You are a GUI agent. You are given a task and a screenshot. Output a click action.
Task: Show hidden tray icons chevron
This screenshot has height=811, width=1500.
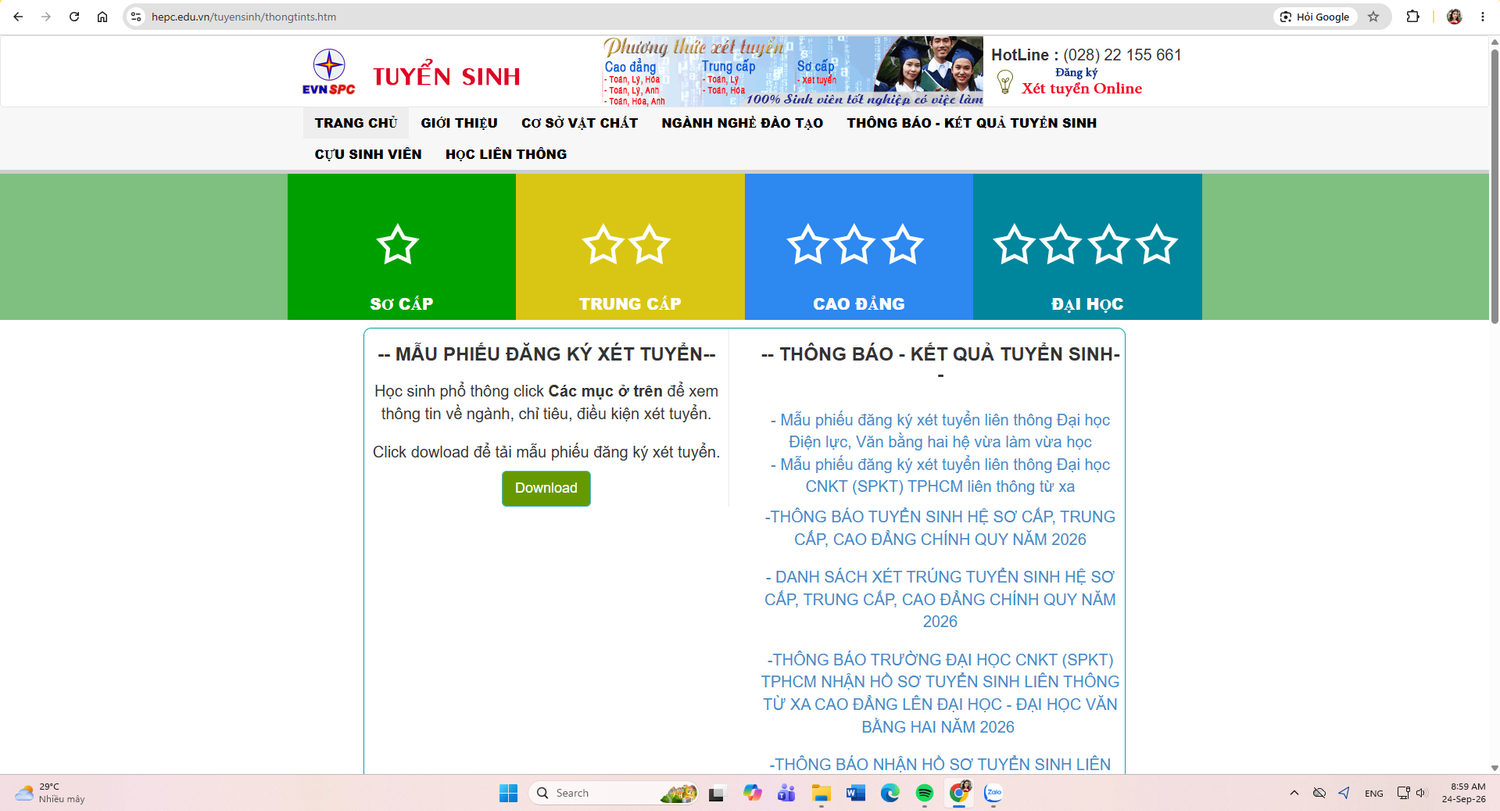pyautogui.click(x=1294, y=793)
